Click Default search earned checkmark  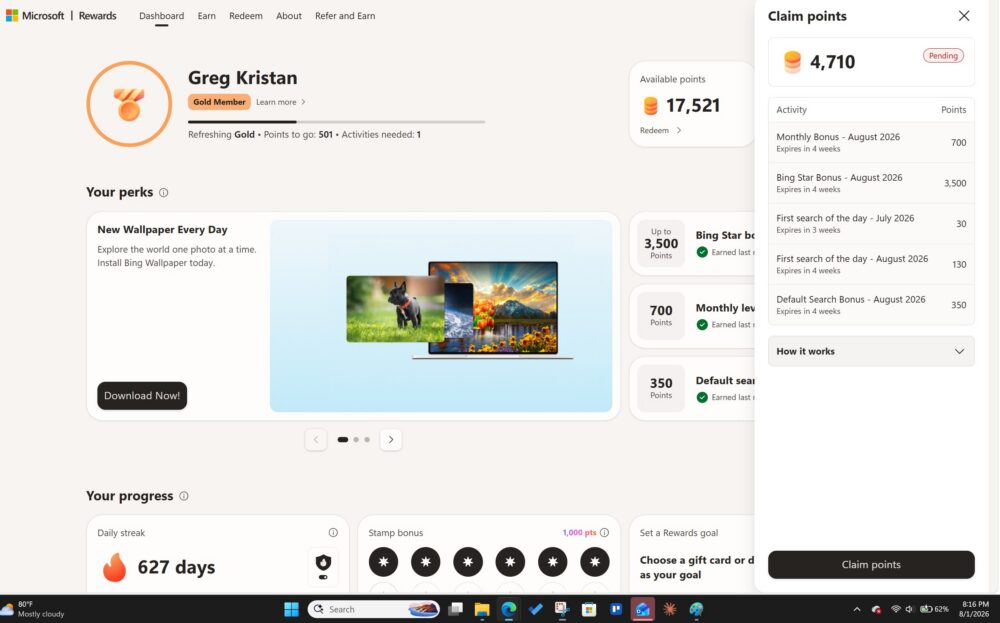point(702,397)
